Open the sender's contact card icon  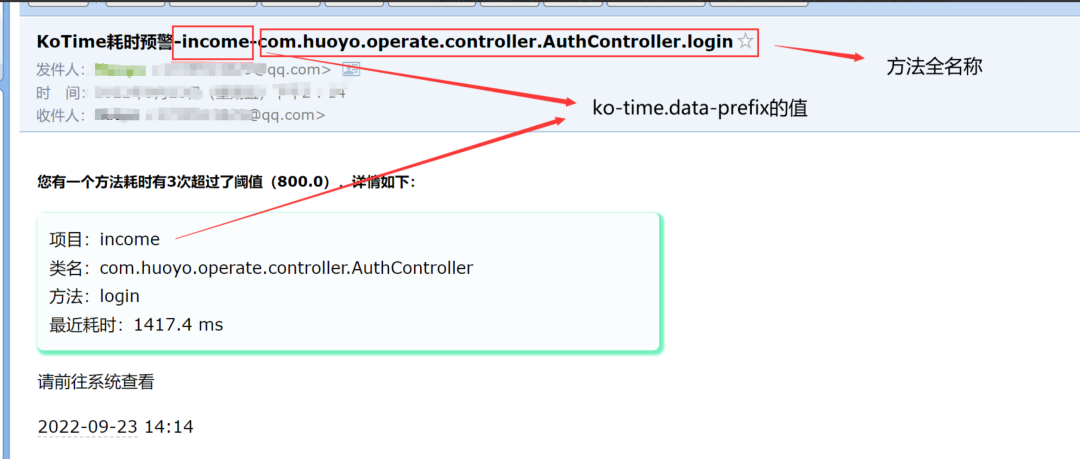(x=351, y=69)
